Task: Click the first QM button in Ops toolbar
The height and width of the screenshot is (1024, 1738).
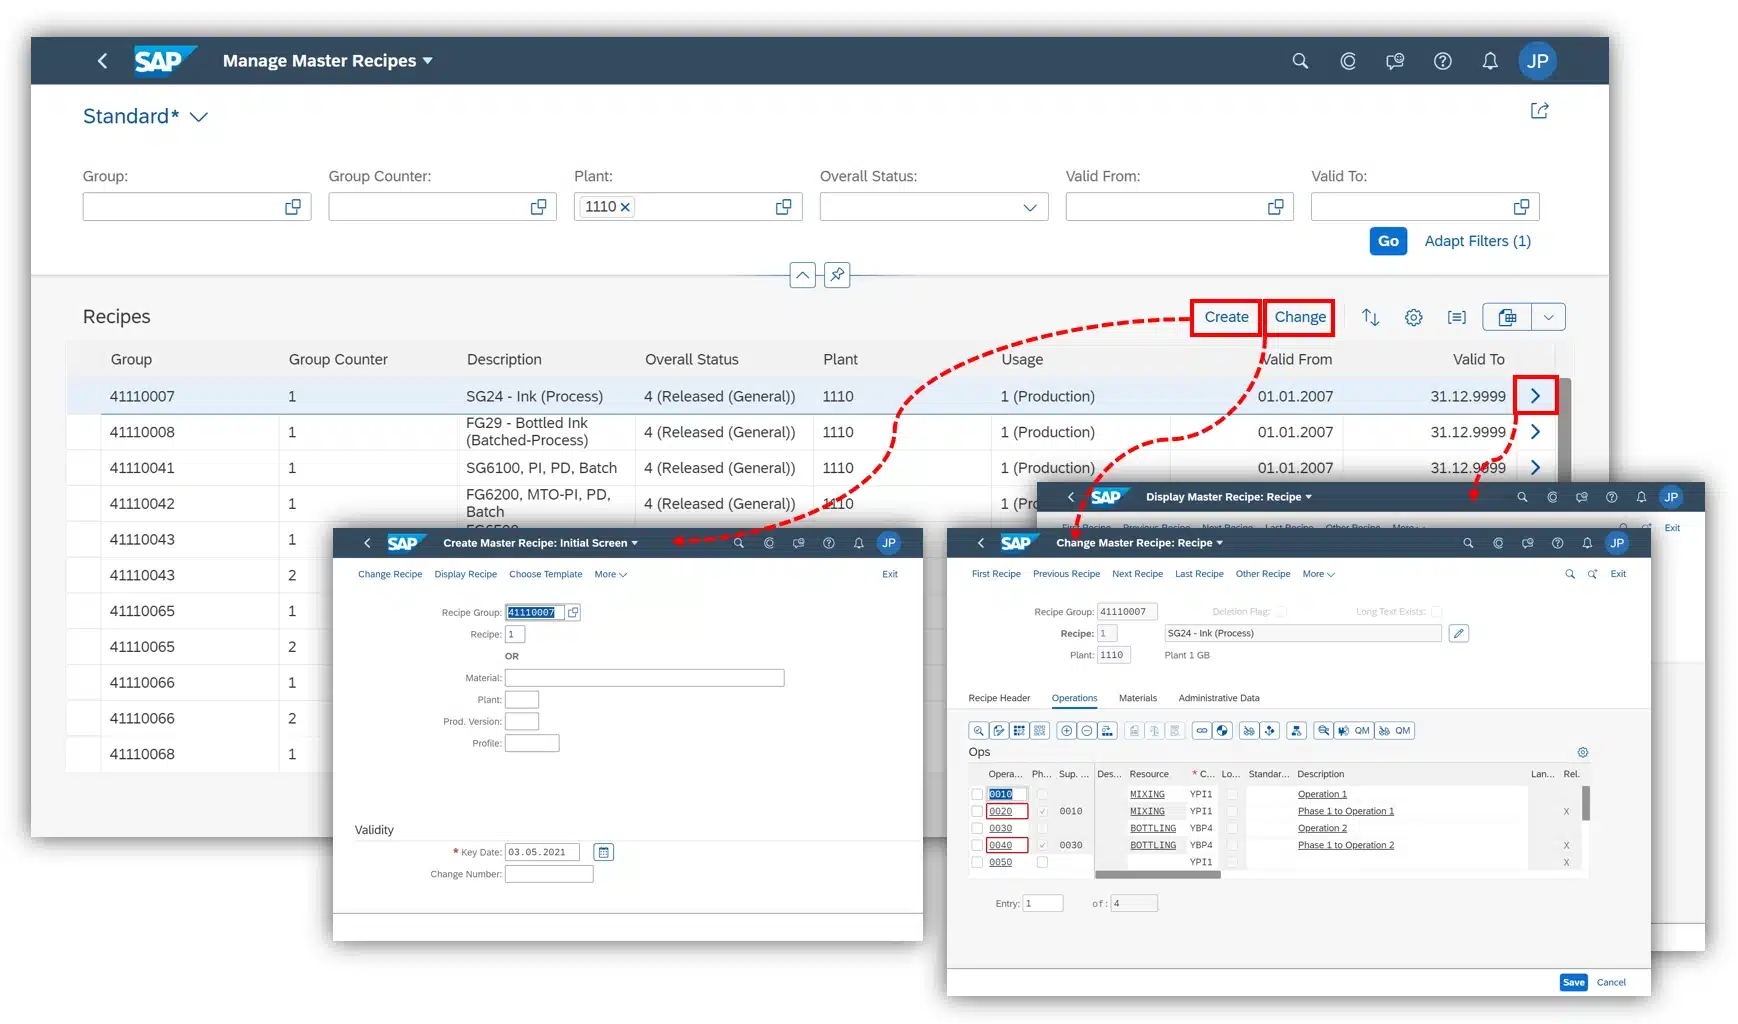Action: tap(1355, 730)
